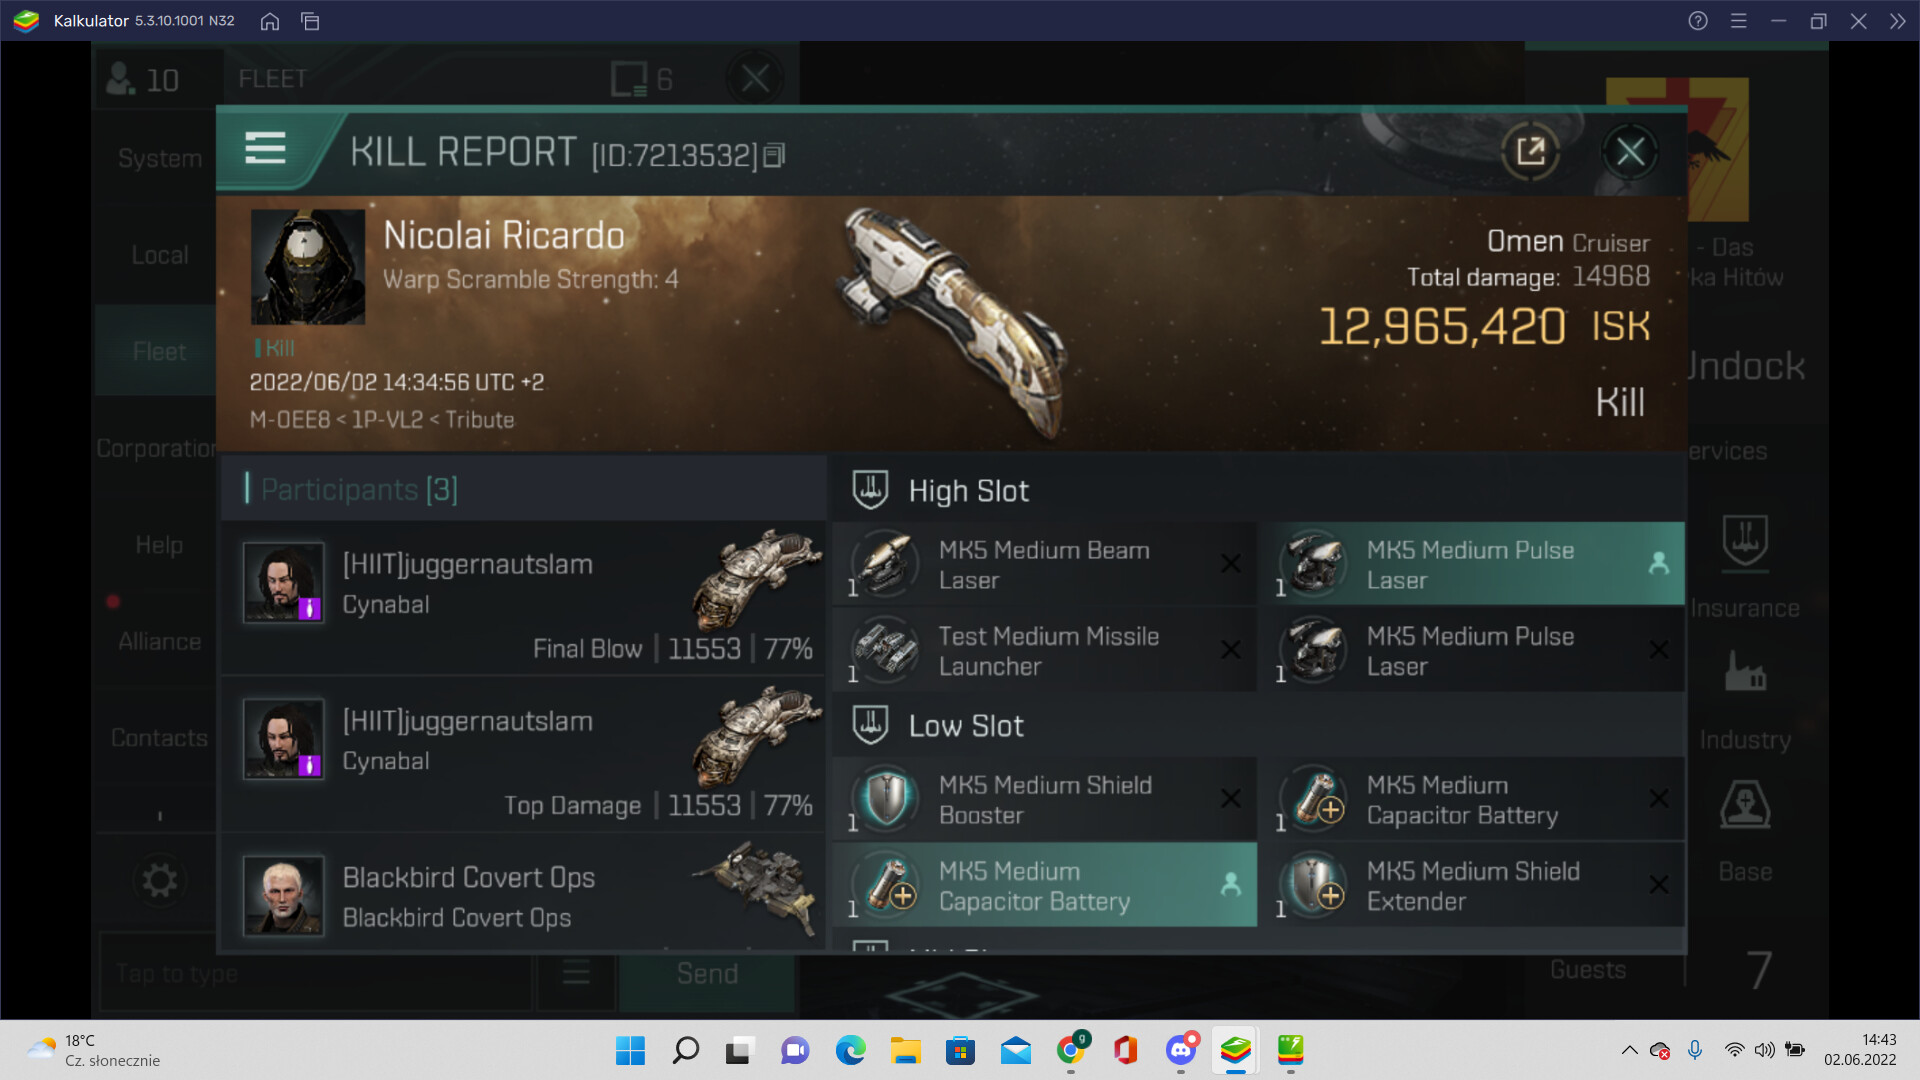Click the highlighted MK5 Medium Pulse Laser
The image size is (1920, 1080).
(x=1472, y=565)
